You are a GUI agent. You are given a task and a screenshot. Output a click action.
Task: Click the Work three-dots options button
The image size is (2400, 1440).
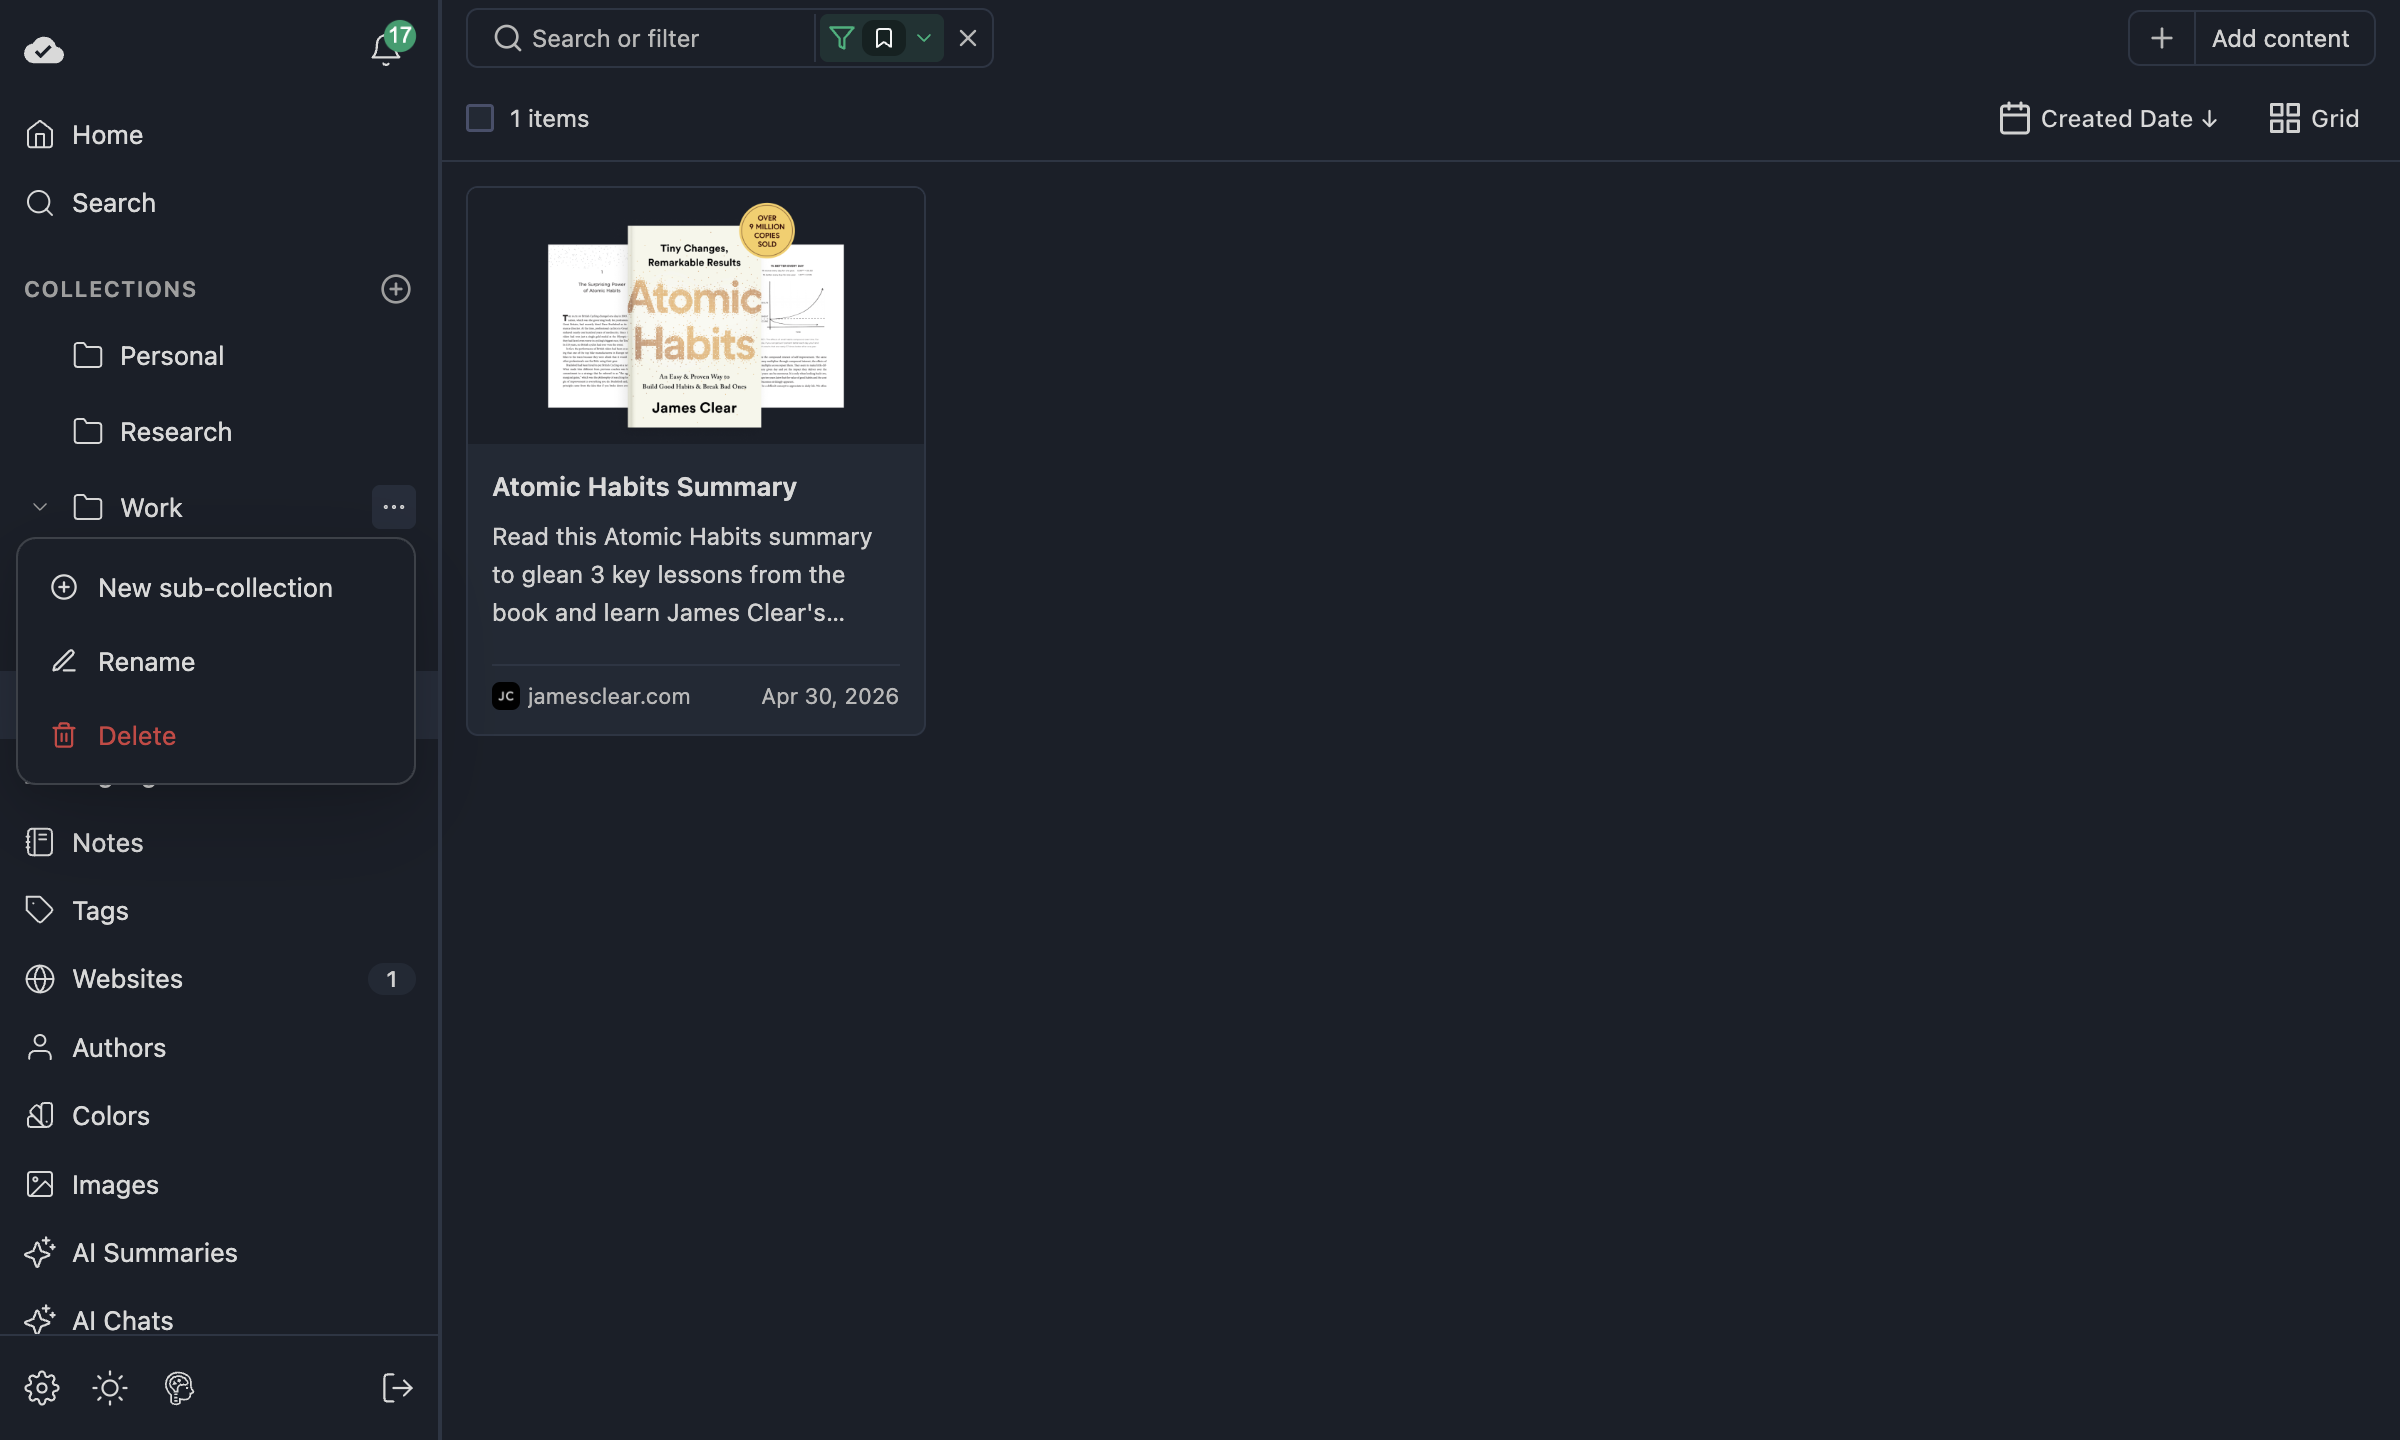coord(394,507)
